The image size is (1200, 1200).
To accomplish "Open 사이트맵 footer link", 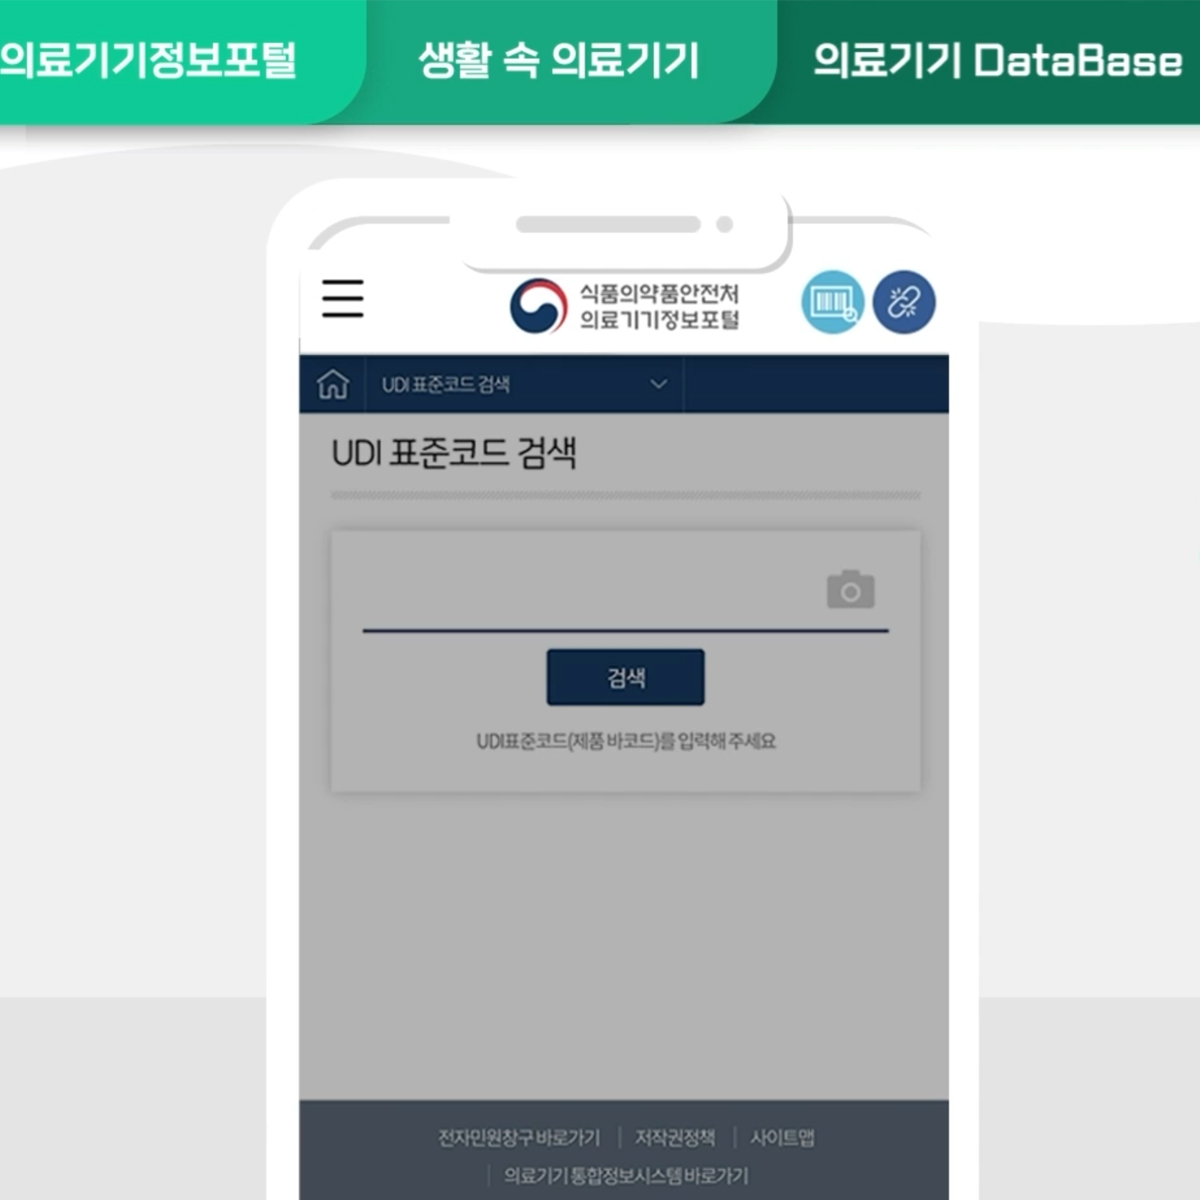I will click(782, 1138).
